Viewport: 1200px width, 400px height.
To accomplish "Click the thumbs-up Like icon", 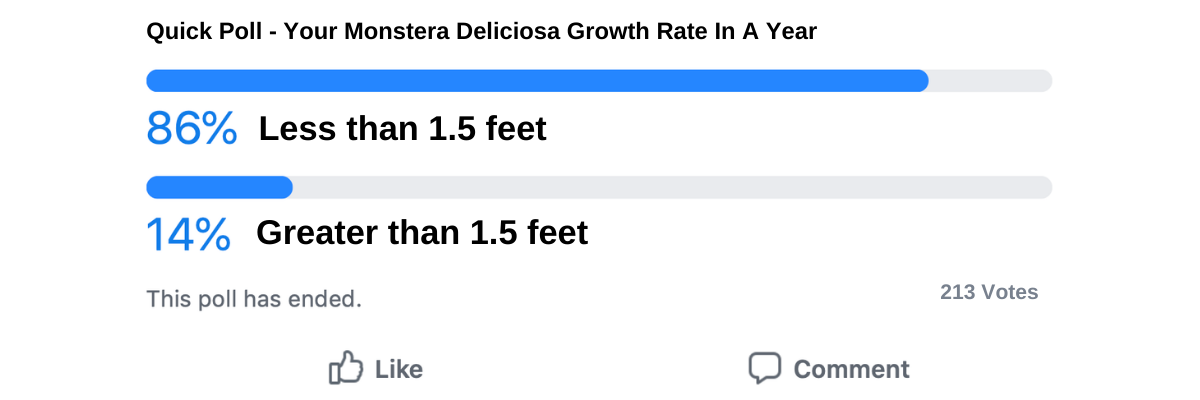I will (x=345, y=368).
